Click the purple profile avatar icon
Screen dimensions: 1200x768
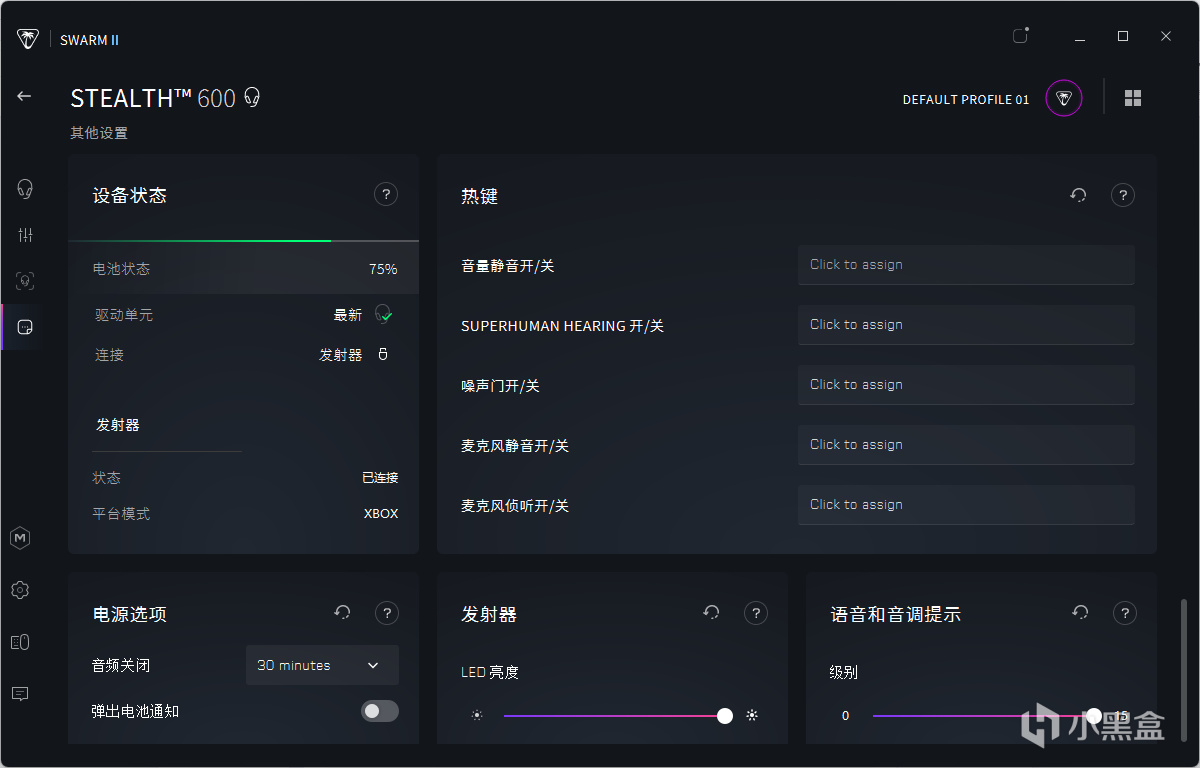pyautogui.click(x=1064, y=99)
